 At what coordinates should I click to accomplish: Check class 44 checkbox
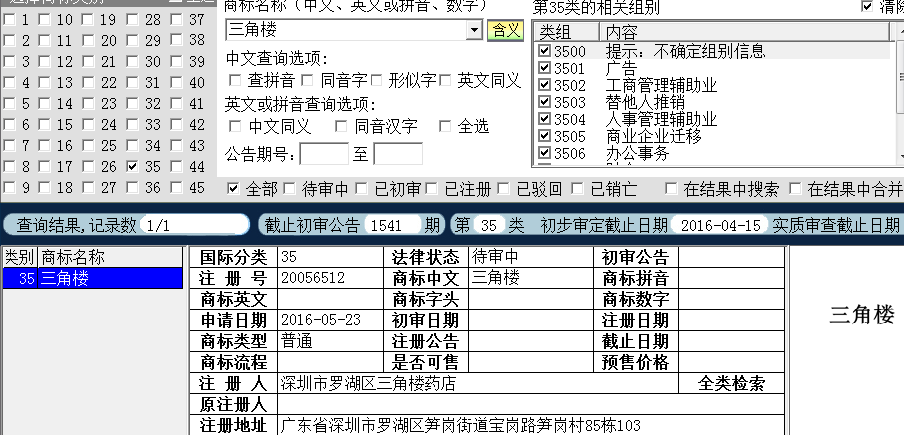point(176,167)
